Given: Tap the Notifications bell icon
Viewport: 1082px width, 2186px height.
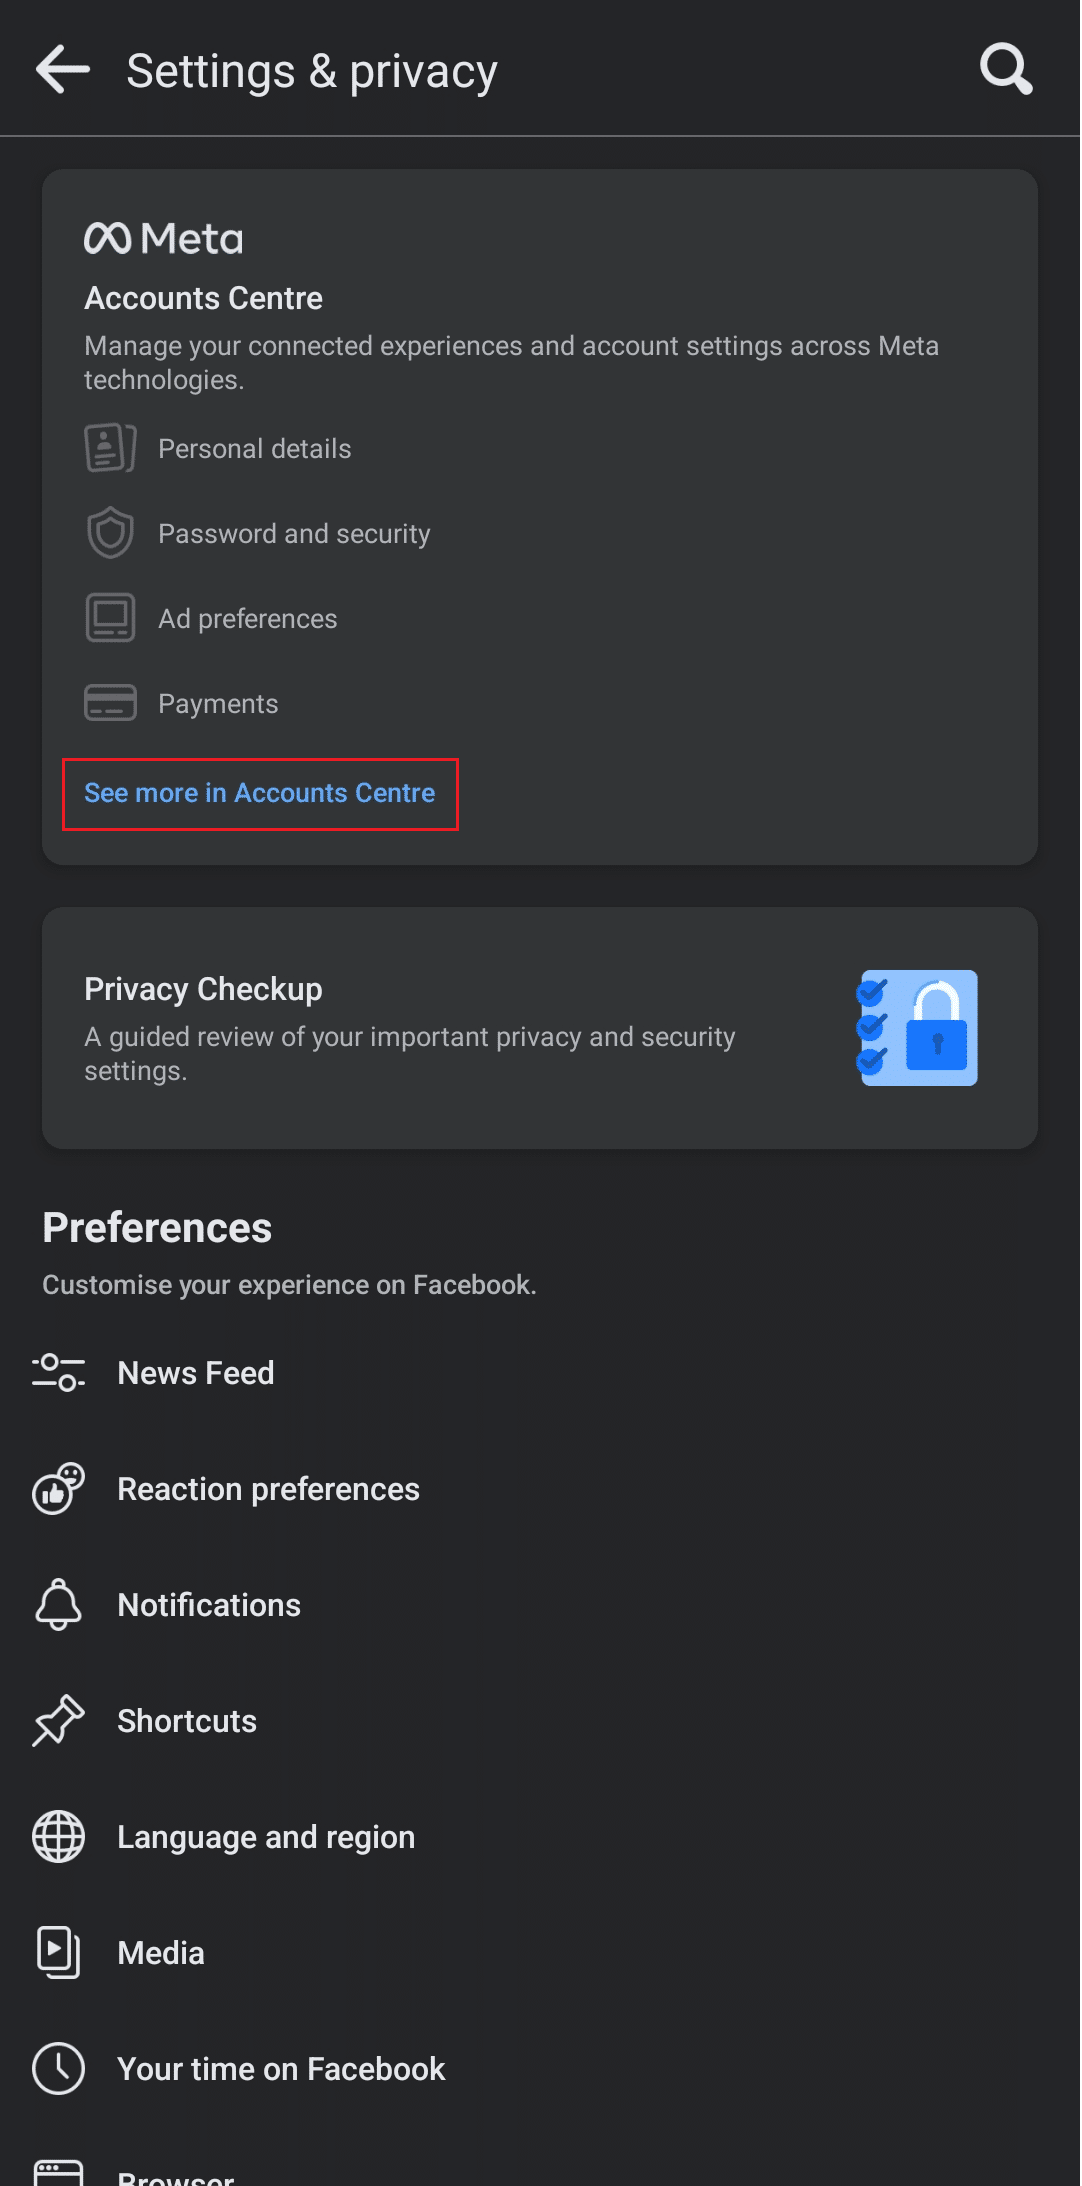Looking at the screenshot, I should 58,1605.
